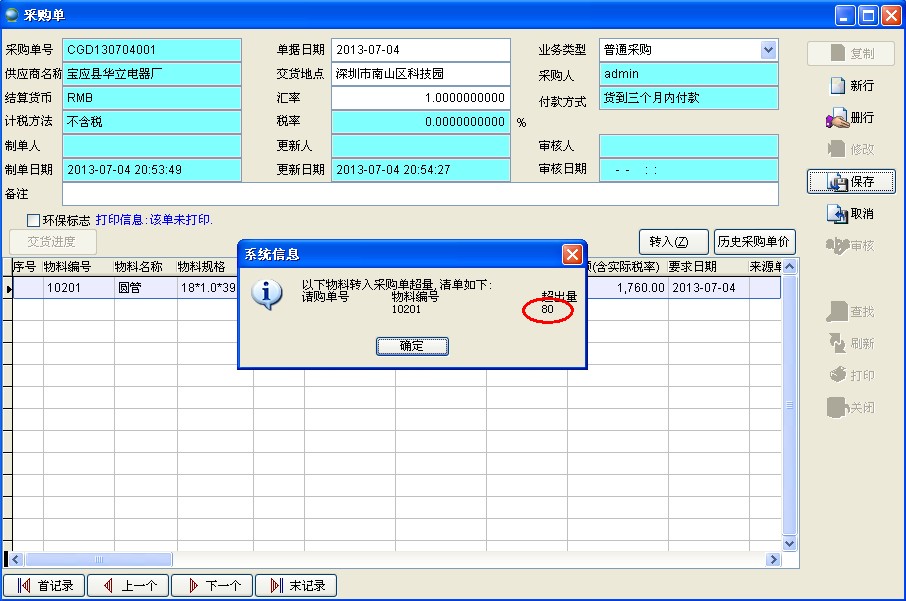
Task: Go to next record with 下一个
Action: point(212,586)
